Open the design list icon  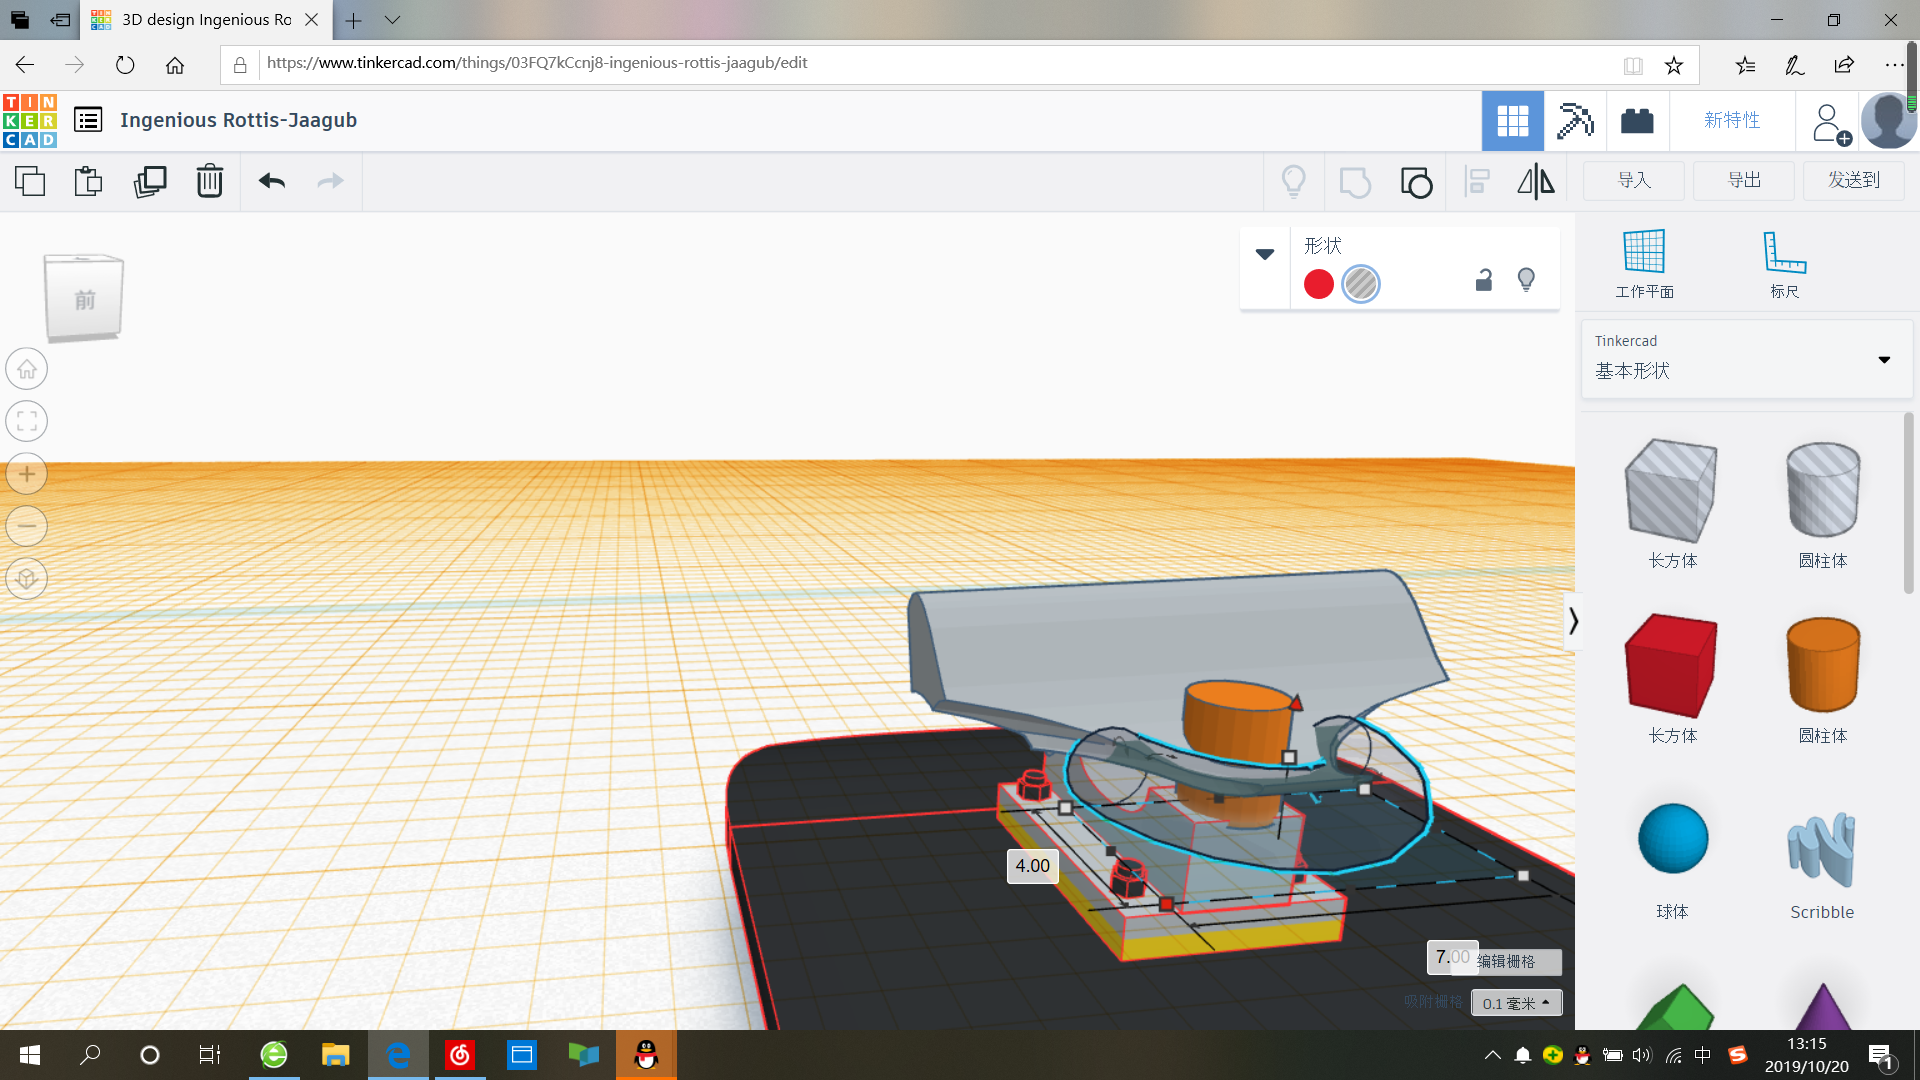[88, 120]
